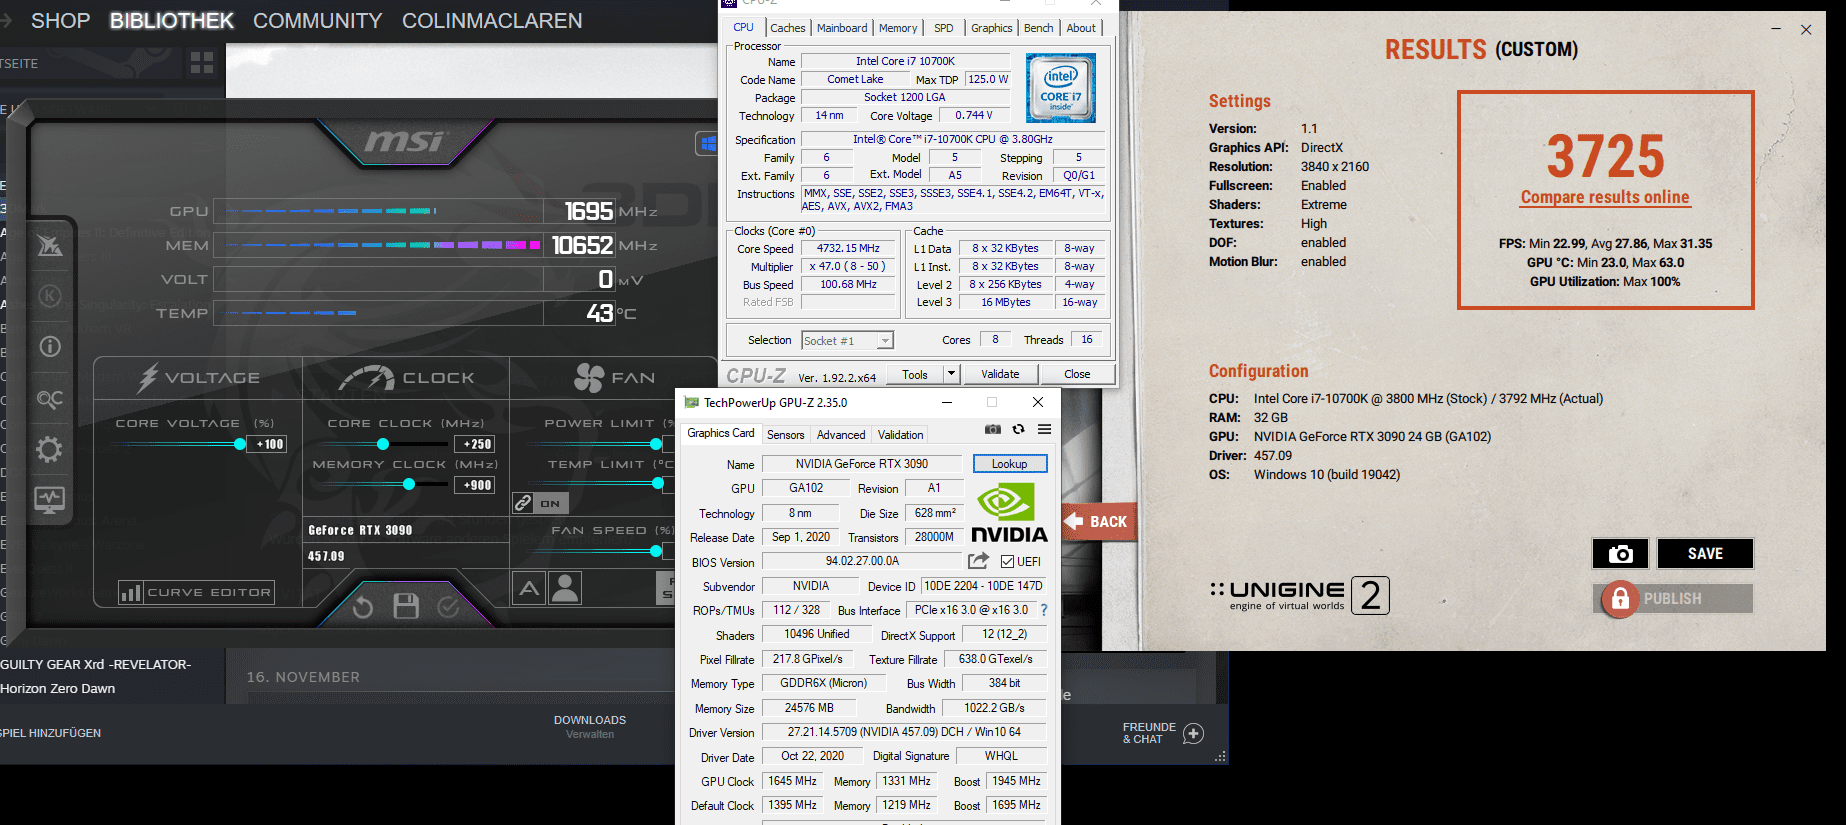
Task: Click the Steam grid view icon
Action: (x=202, y=63)
